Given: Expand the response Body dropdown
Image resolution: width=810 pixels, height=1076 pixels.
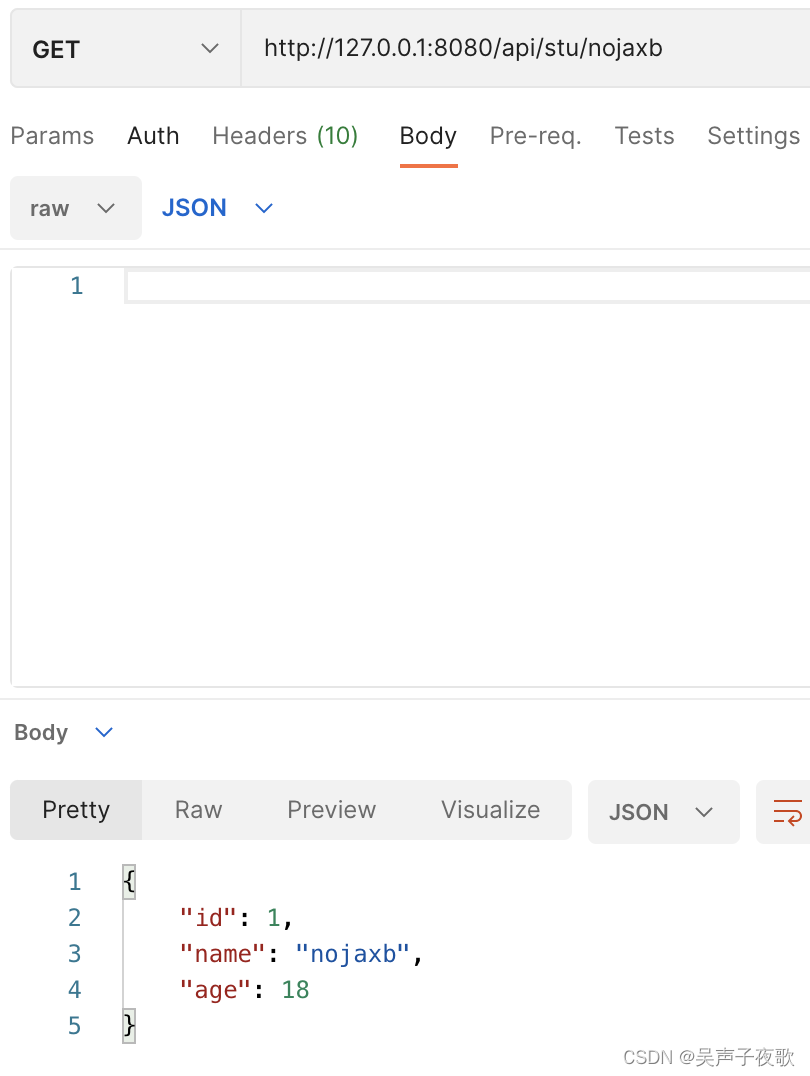Looking at the screenshot, I should click(x=63, y=732).
